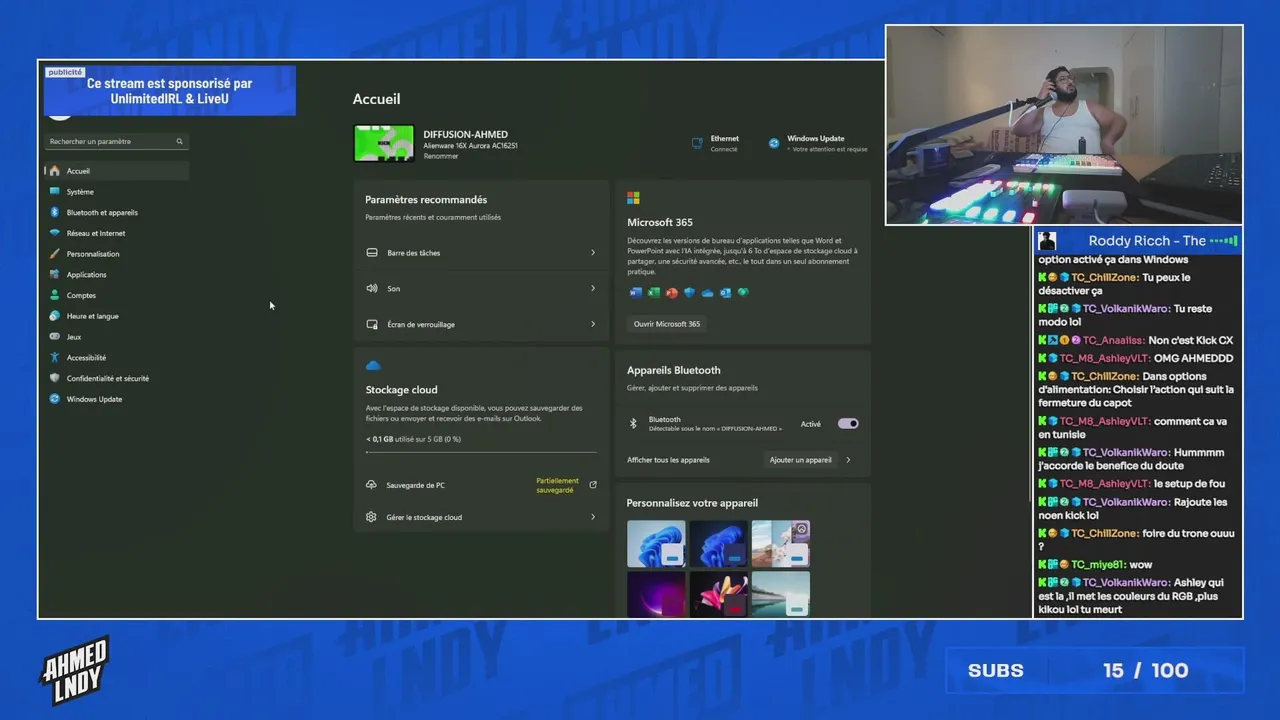The height and width of the screenshot is (720, 1280).
Task: Choose the landscape collage theme
Action: (780, 544)
